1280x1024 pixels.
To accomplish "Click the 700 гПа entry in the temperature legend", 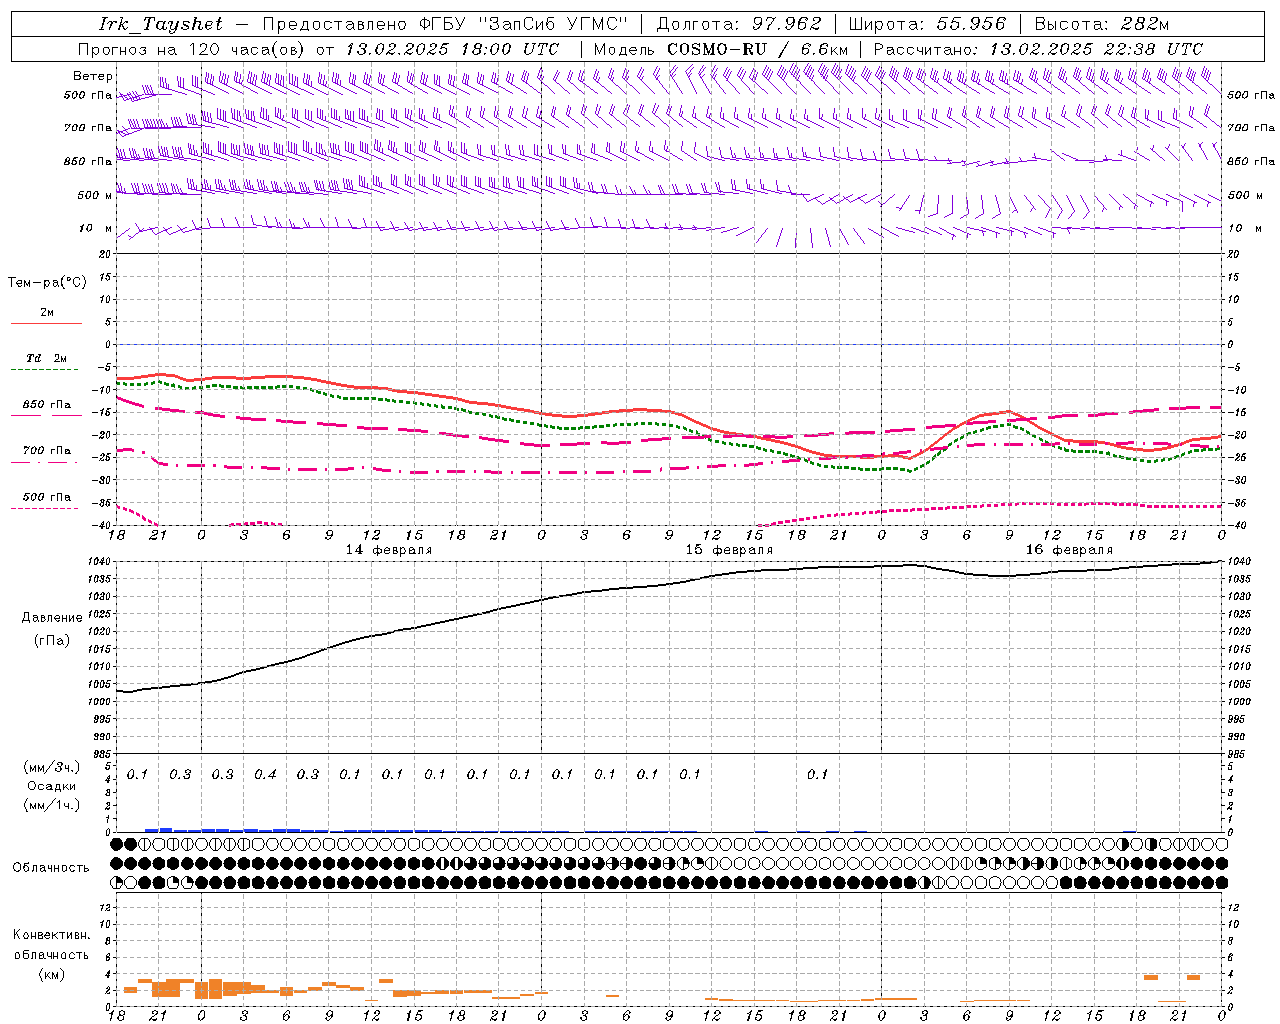I will pyautogui.click(x=47, y=451).
